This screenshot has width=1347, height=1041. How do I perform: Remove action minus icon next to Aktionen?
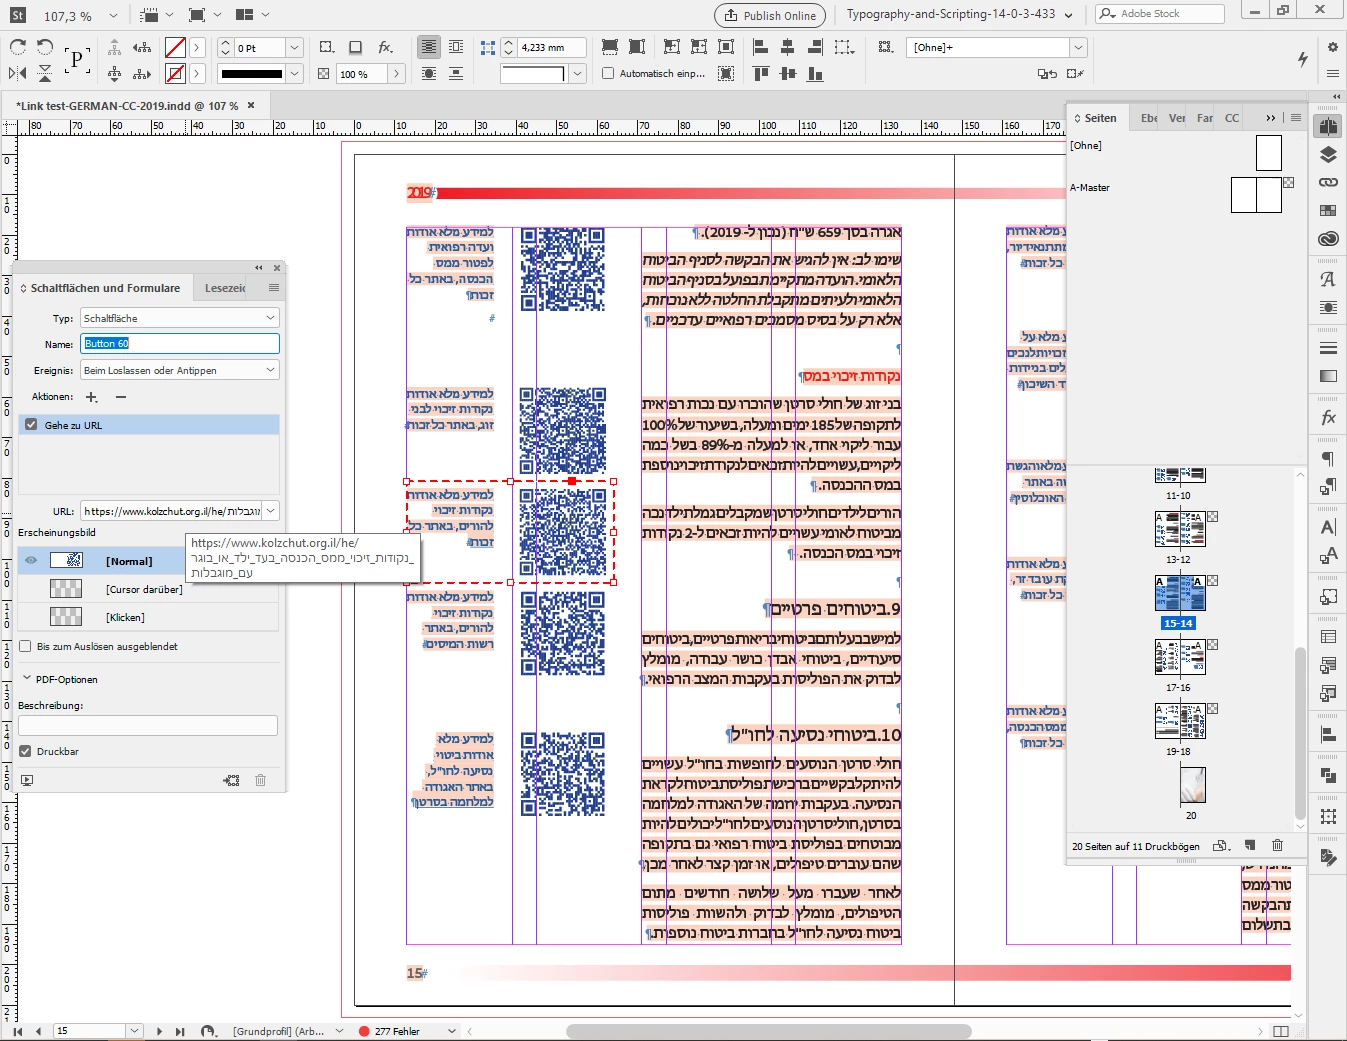(x=121, y=397)
